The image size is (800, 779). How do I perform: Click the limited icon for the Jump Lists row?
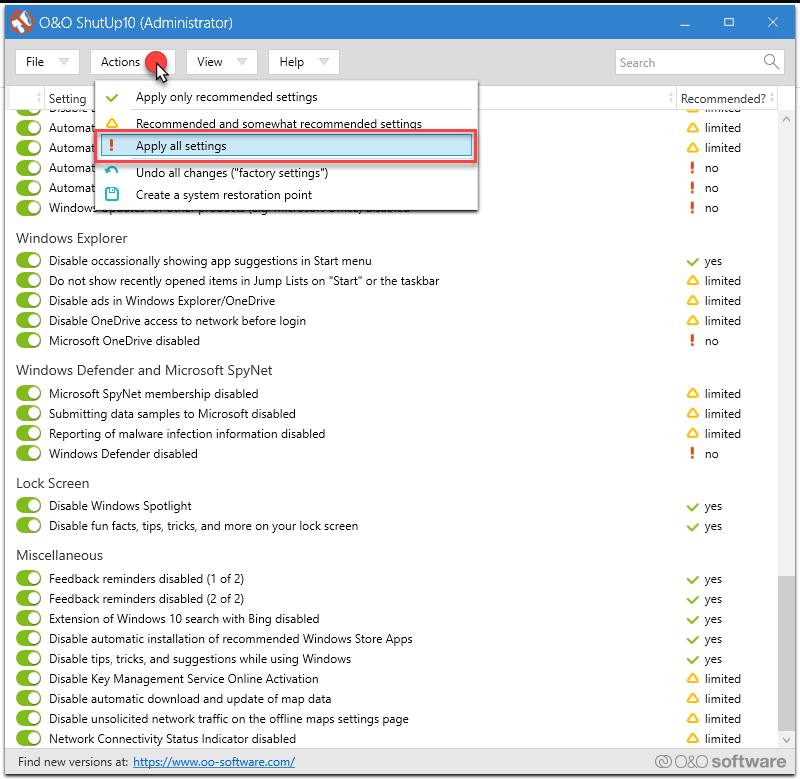[692, 281]
